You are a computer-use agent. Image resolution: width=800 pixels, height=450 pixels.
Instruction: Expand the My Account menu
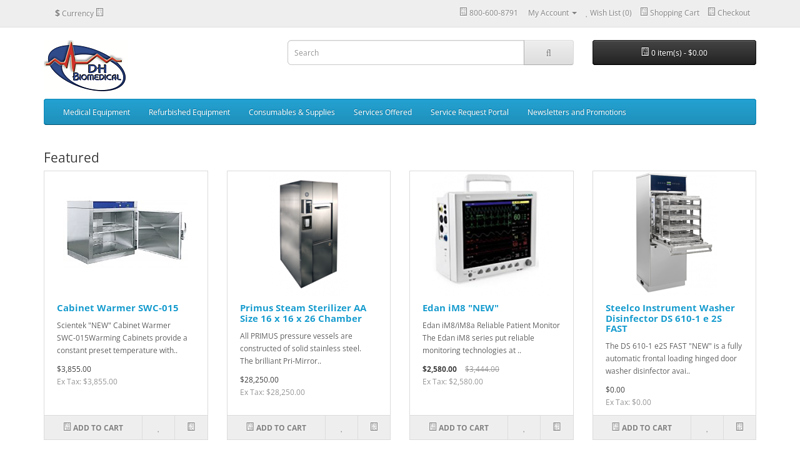pyautogui.click(x=552, y=13)
